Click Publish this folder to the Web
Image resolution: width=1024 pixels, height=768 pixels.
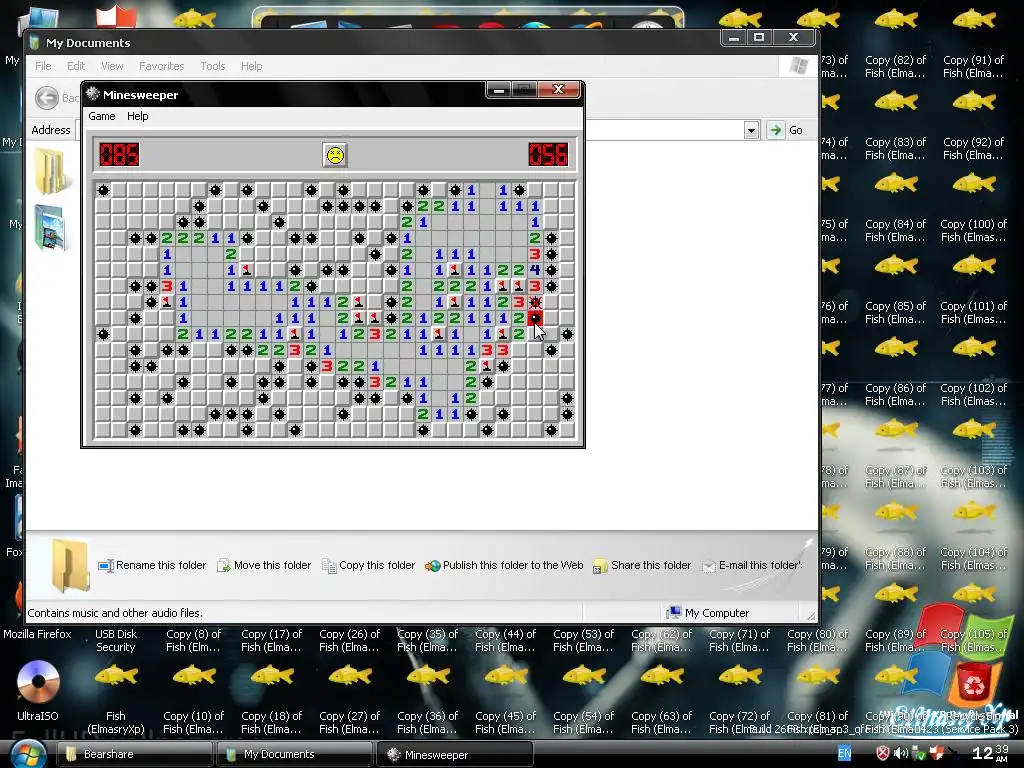pos(504,566)
